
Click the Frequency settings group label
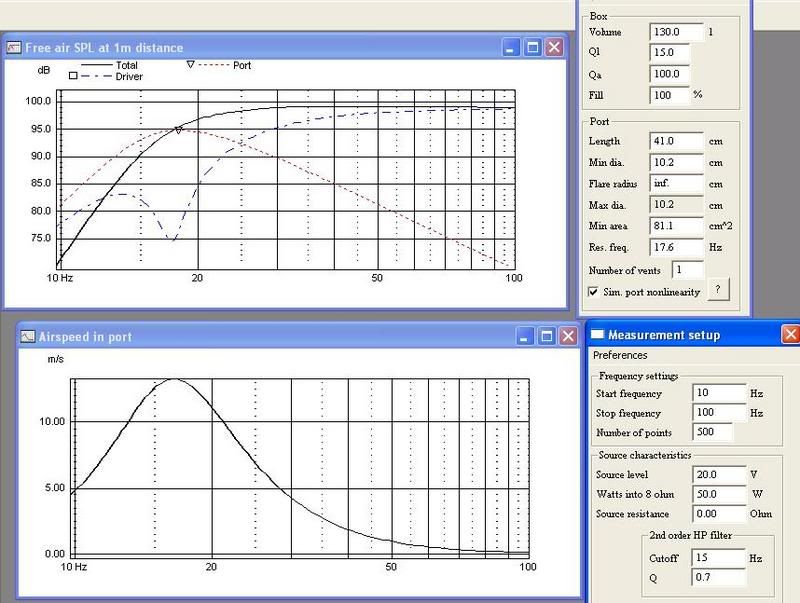638,376
